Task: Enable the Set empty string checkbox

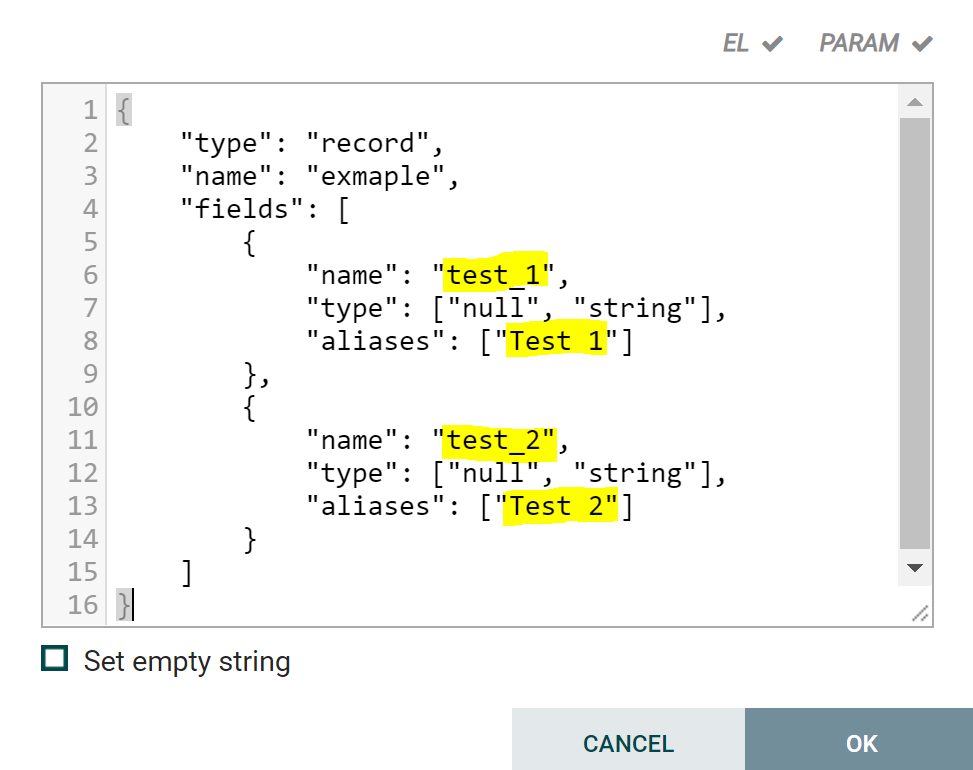Action: (55, 658)
